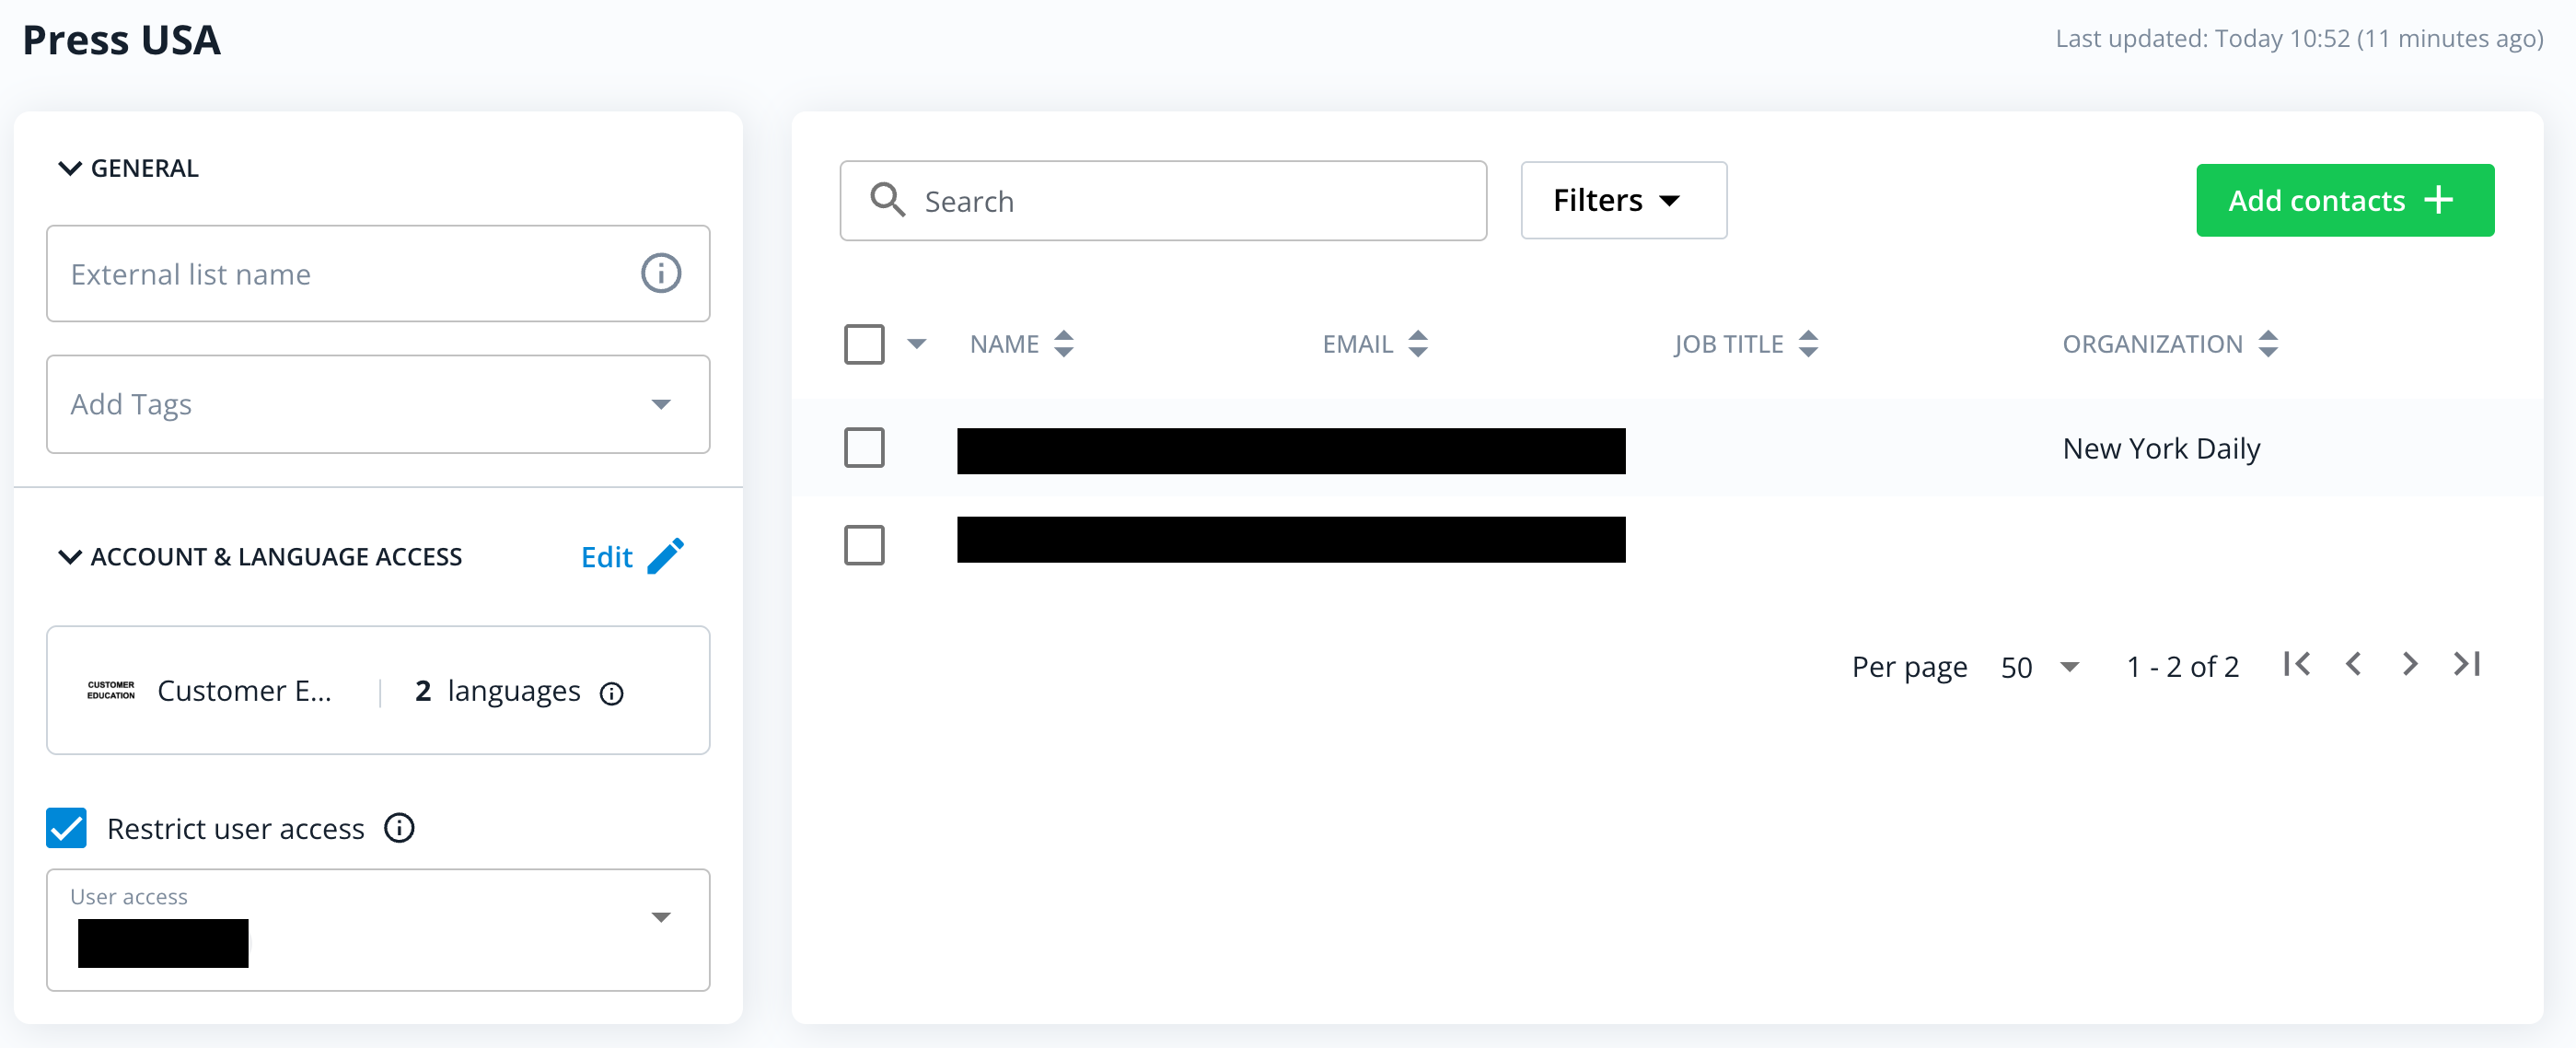Sort the Email column

(1418, 343)
